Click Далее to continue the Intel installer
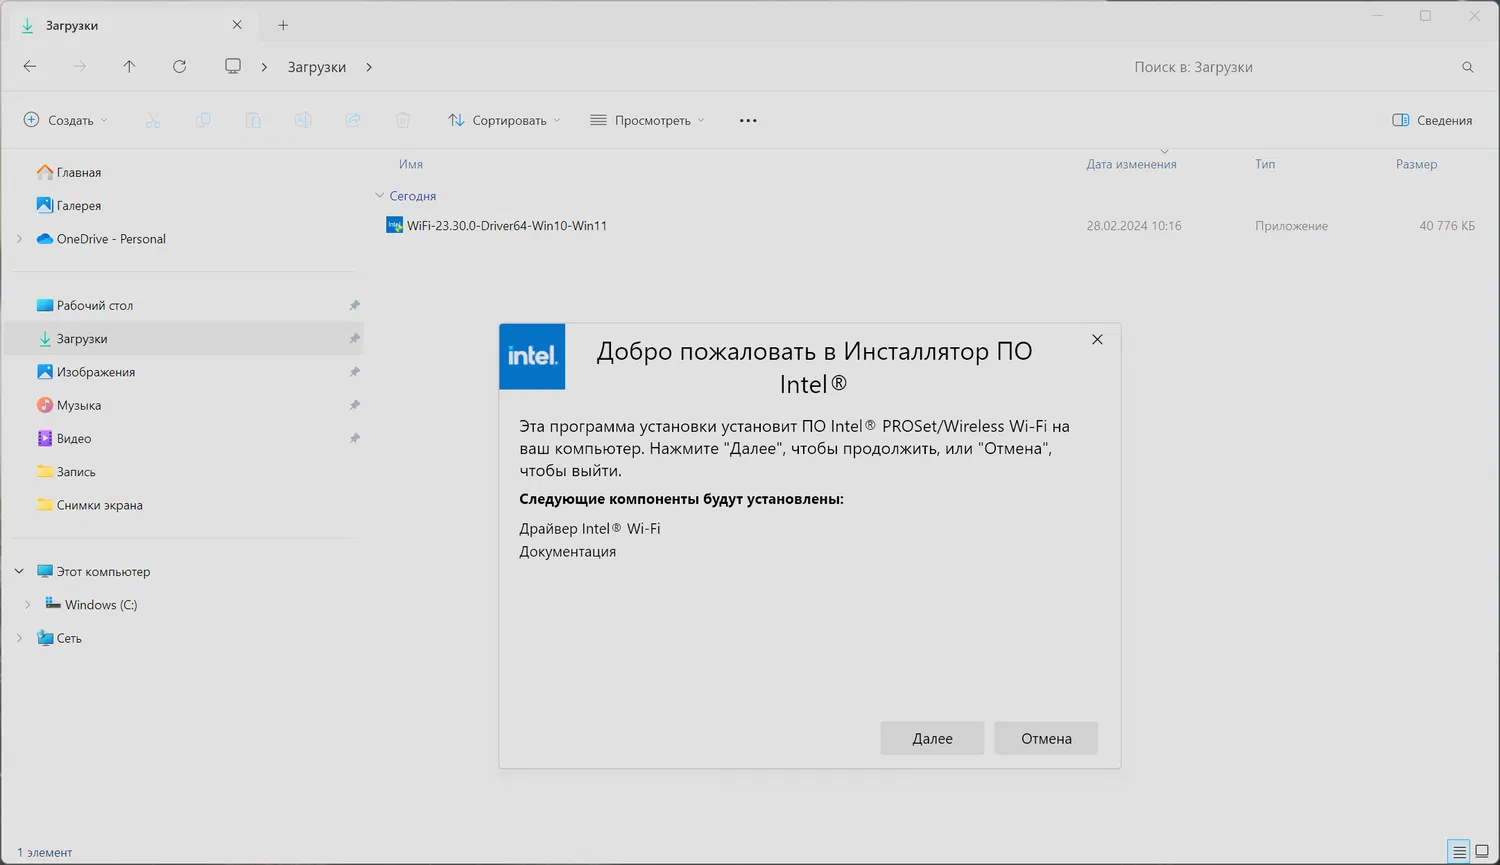The image size is (1500, 865). [932, 738]
